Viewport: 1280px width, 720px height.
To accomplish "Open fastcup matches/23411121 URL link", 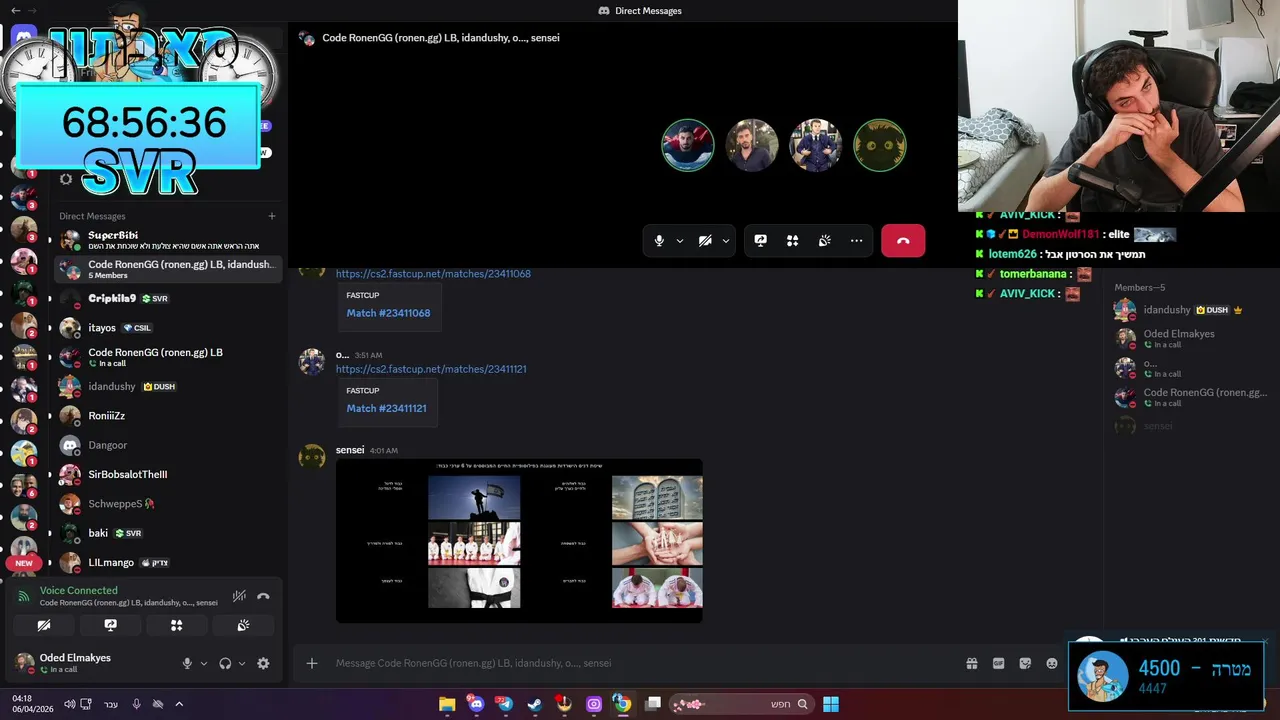I will [431, 369].
